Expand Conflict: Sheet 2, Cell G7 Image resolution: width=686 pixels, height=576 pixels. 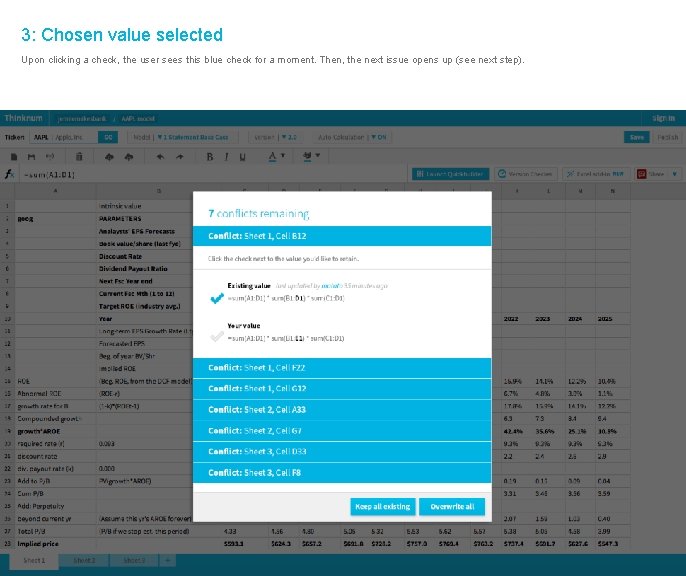click(x=342, y=431)
